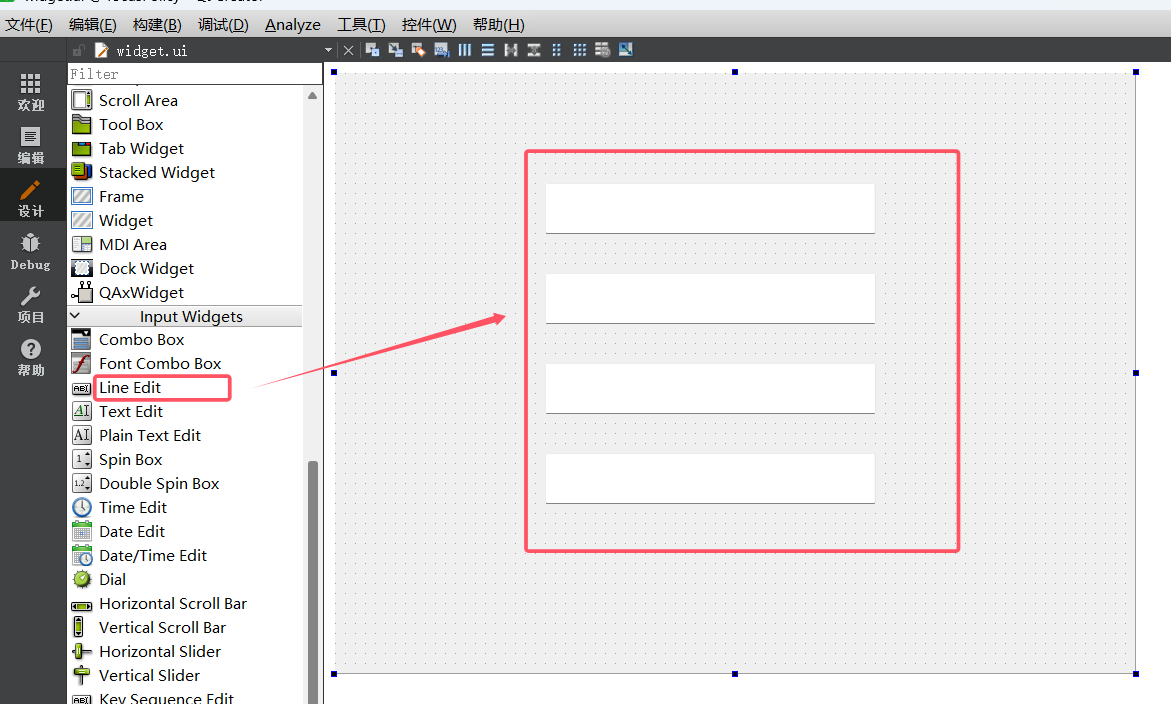Image resolution: width=1171 pixels, height=704 pixels.
Task: Select the Edit Signals/Slots mode icon
Action: pyautogui.click(x=396, y=50)
